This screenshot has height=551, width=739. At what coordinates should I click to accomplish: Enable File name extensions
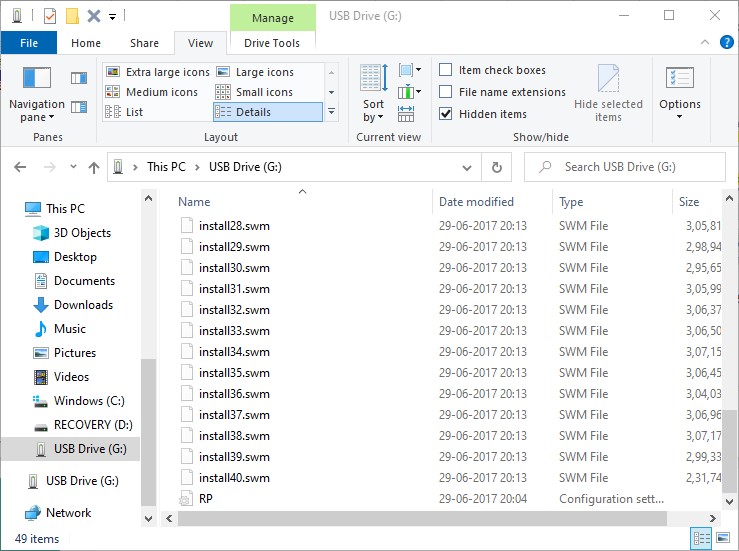pyautogui.click(x=445, y=91)
